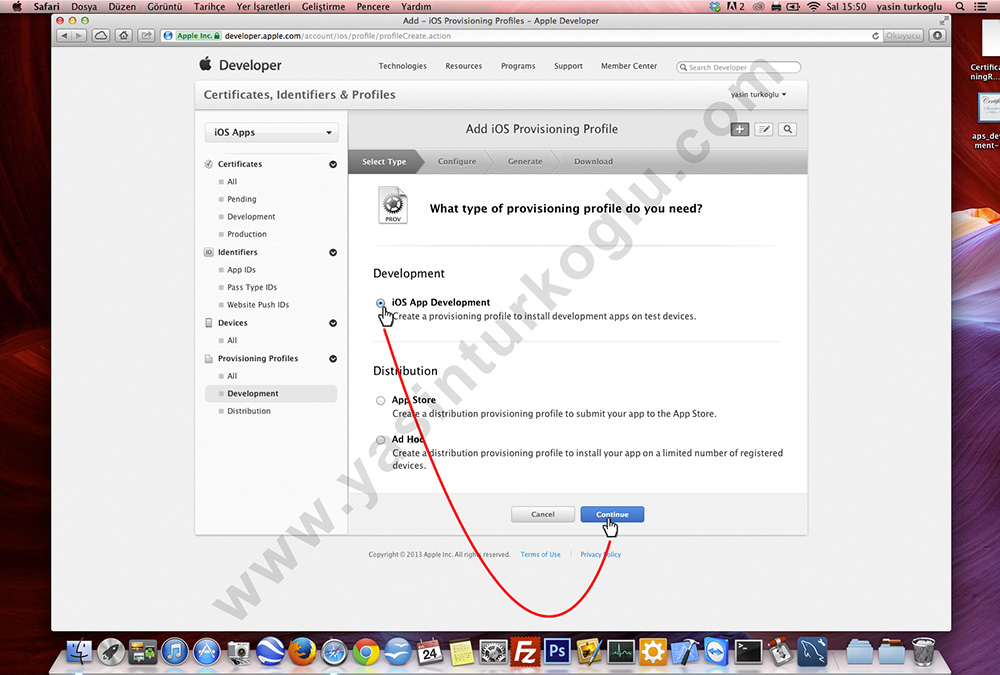This screenshot has height=675, width=1000.
Task: Click the Safari home icon
Action: [x=124, y=36]
